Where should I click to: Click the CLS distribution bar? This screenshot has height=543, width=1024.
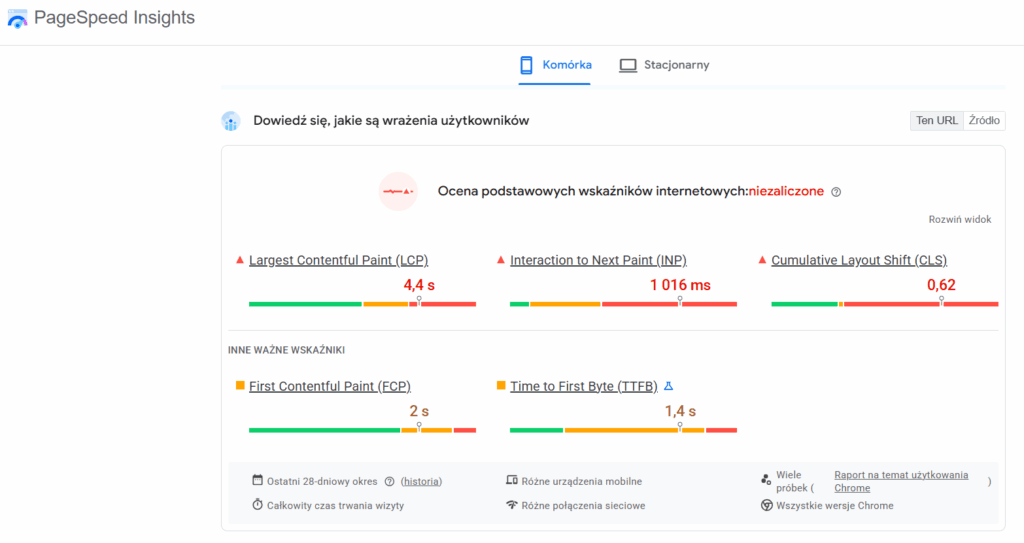[x=885, y=304]
